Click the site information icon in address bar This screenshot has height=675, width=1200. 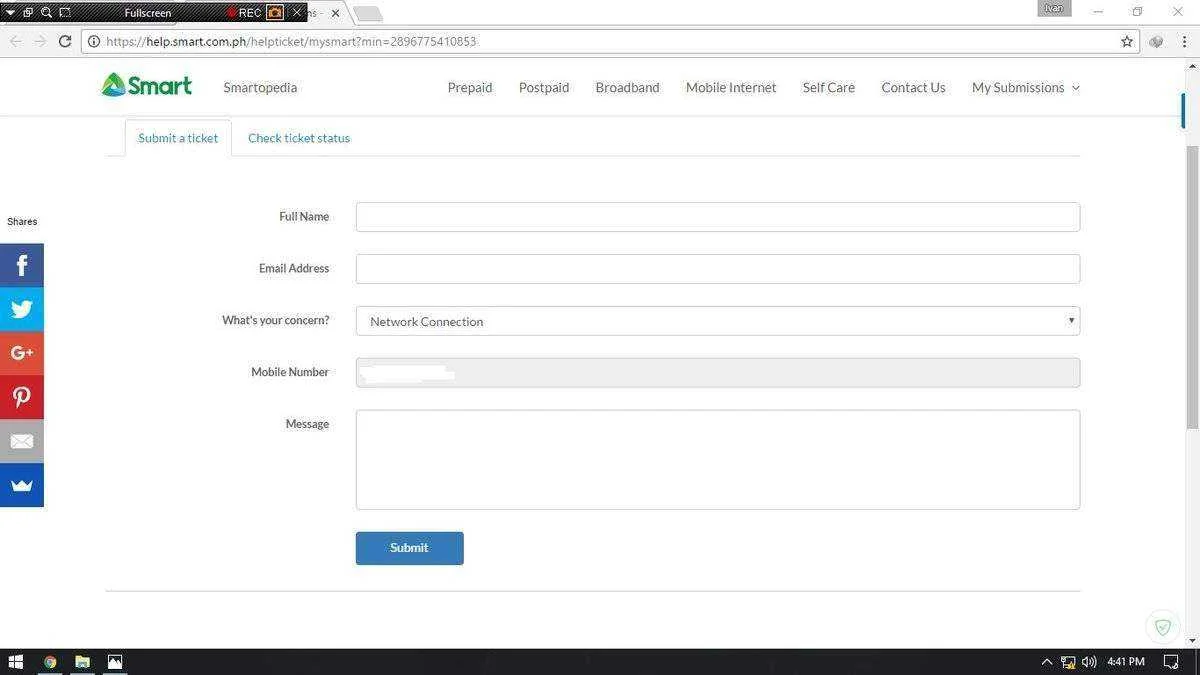(x=94, y=42)
